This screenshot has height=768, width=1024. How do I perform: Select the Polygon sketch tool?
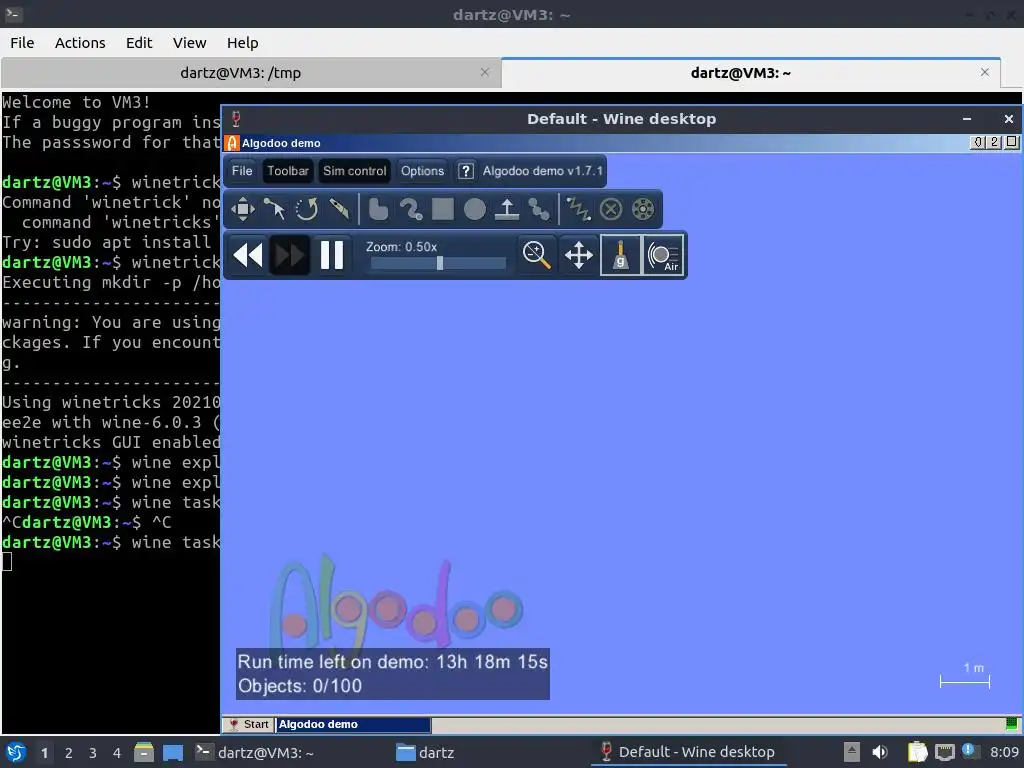coord(378,210)
